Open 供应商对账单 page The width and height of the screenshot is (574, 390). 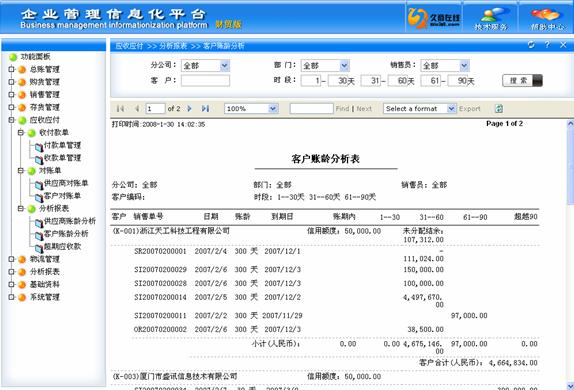(66, 183)
